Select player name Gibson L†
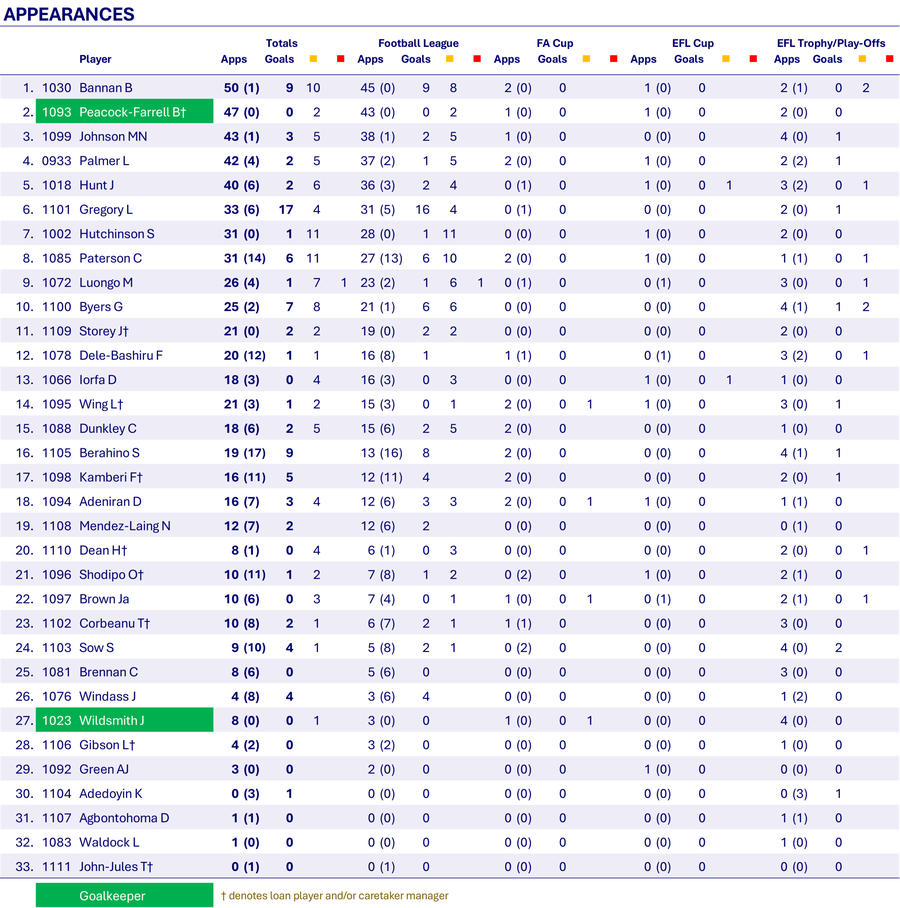This screenshot has height=908, width=900. coord(107,745)
